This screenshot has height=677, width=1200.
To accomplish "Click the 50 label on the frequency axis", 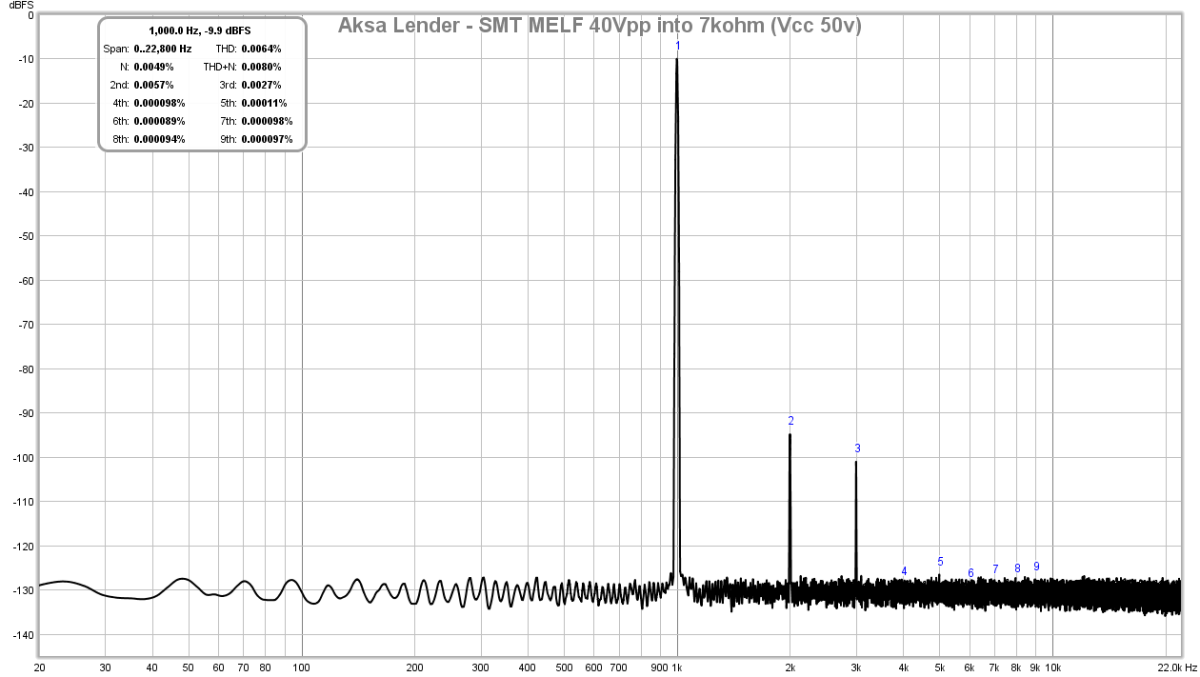I will [189, 666].
